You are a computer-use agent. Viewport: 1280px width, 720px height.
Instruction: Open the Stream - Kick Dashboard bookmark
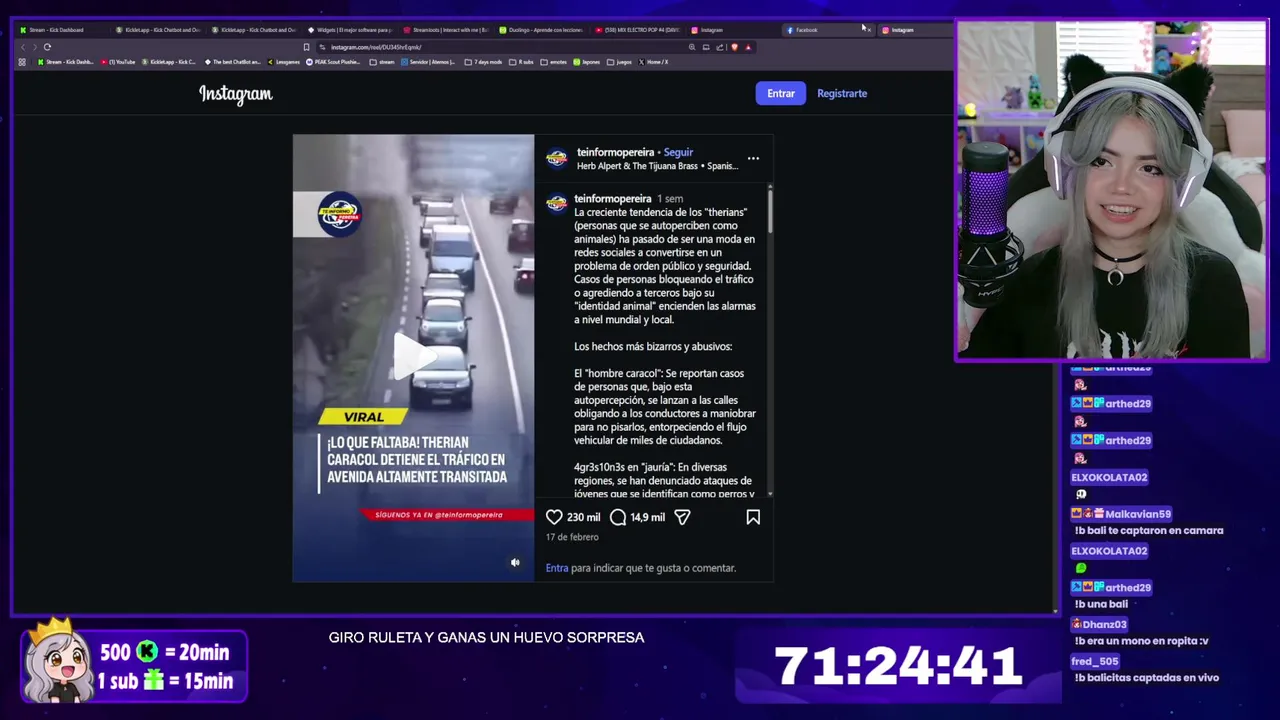[x=66, y=62]
